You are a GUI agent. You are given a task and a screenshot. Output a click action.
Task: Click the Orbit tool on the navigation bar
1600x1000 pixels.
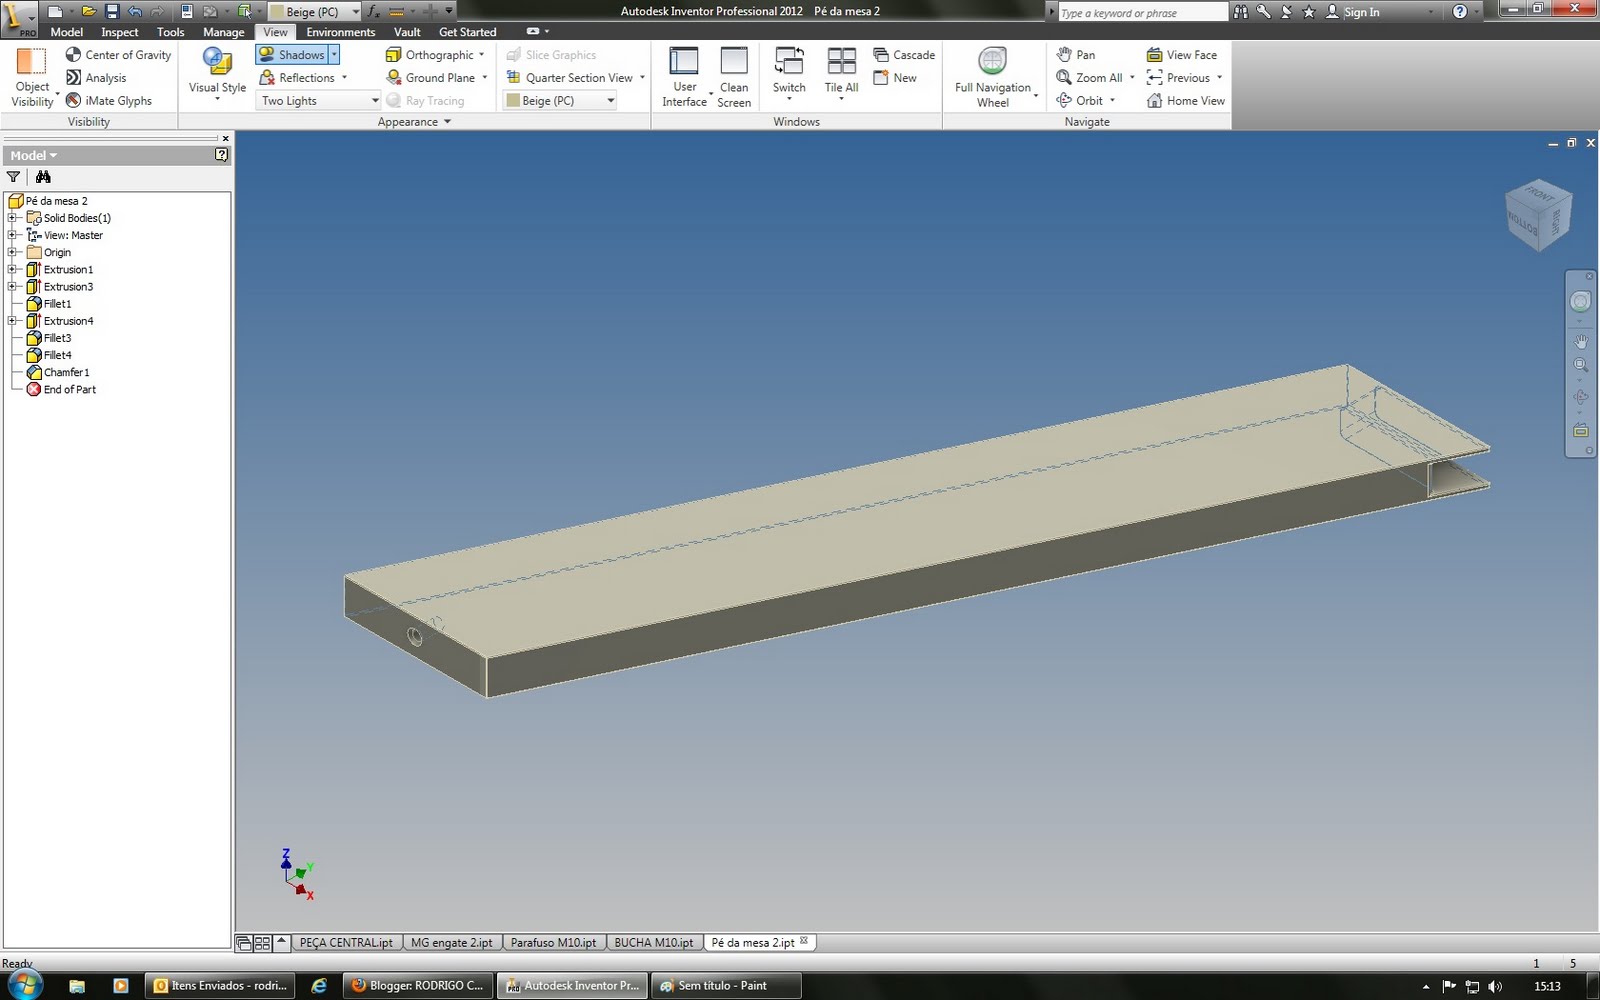coord(1085,100)
